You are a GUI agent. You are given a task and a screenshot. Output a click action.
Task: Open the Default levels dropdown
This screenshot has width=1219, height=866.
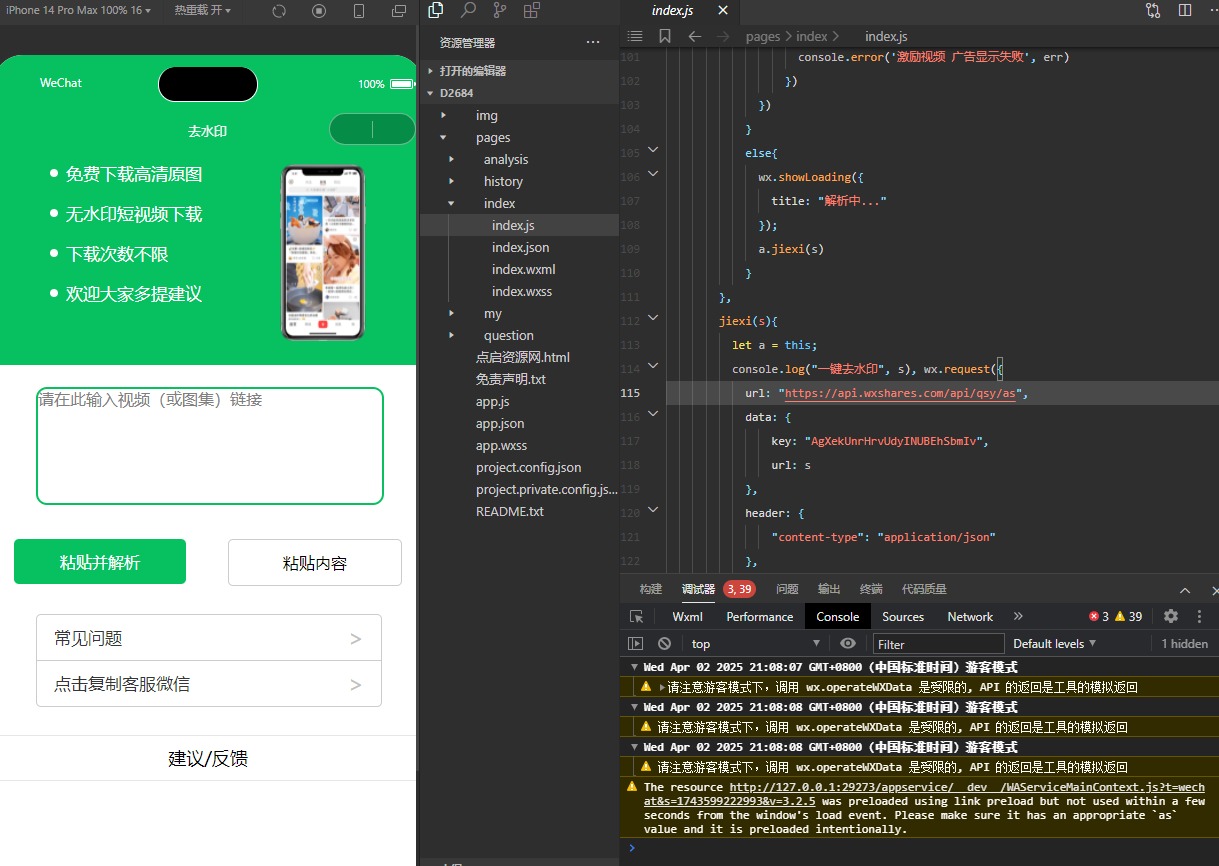1055,644
